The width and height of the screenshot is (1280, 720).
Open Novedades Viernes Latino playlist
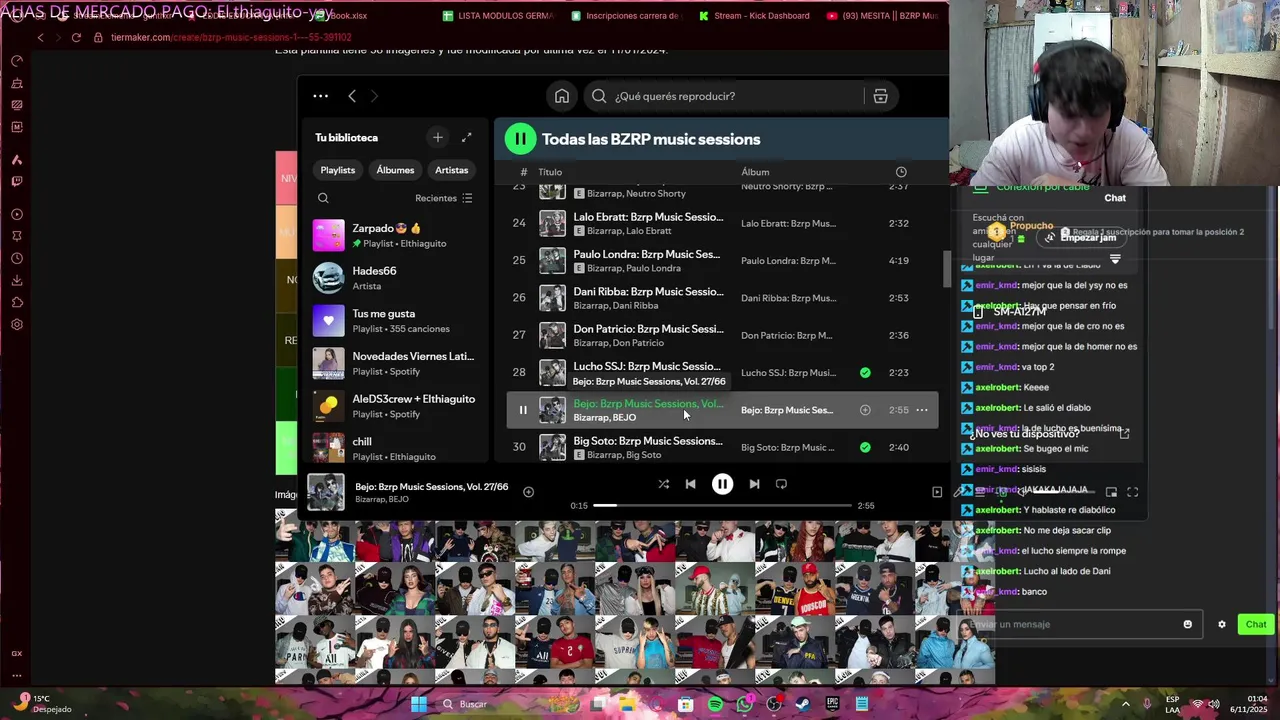tap(395, 363)
